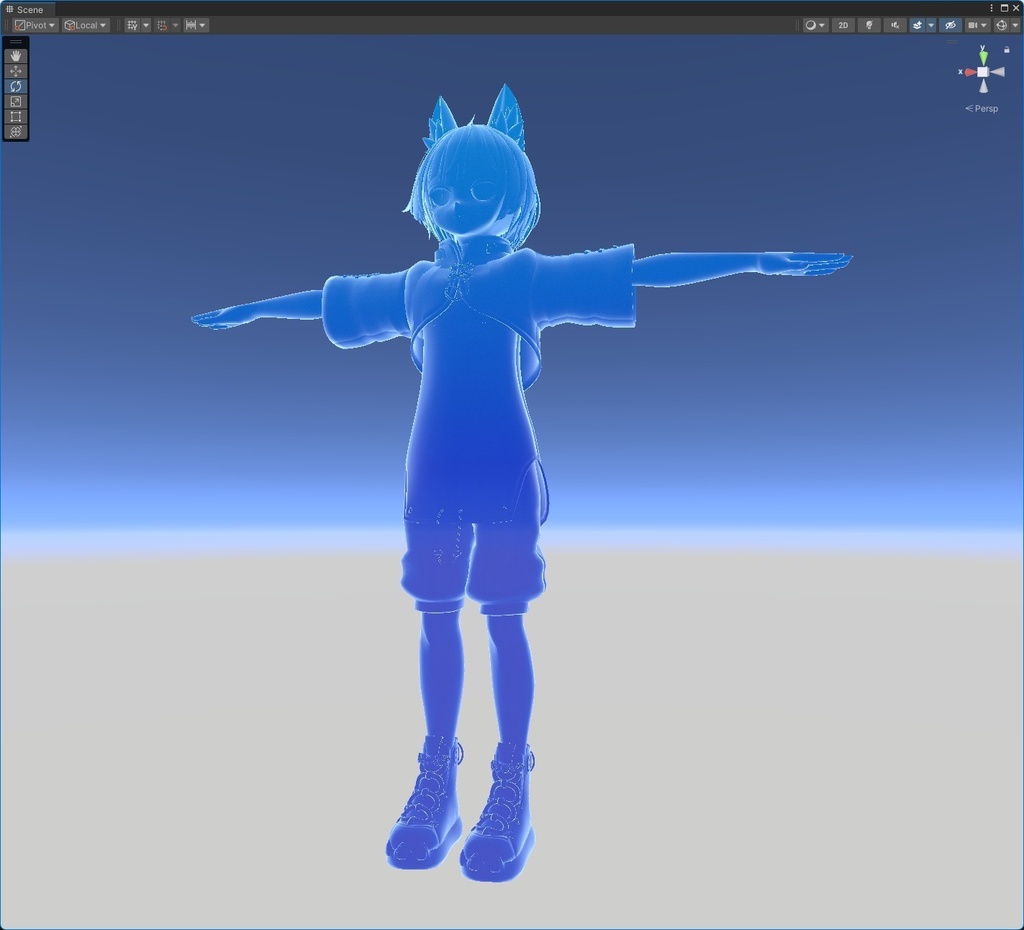Image resolution: width=1024 pixels, height=930 pixels.
Task: Disable the scene visibility eye toggle
Action: pos(950,25)
